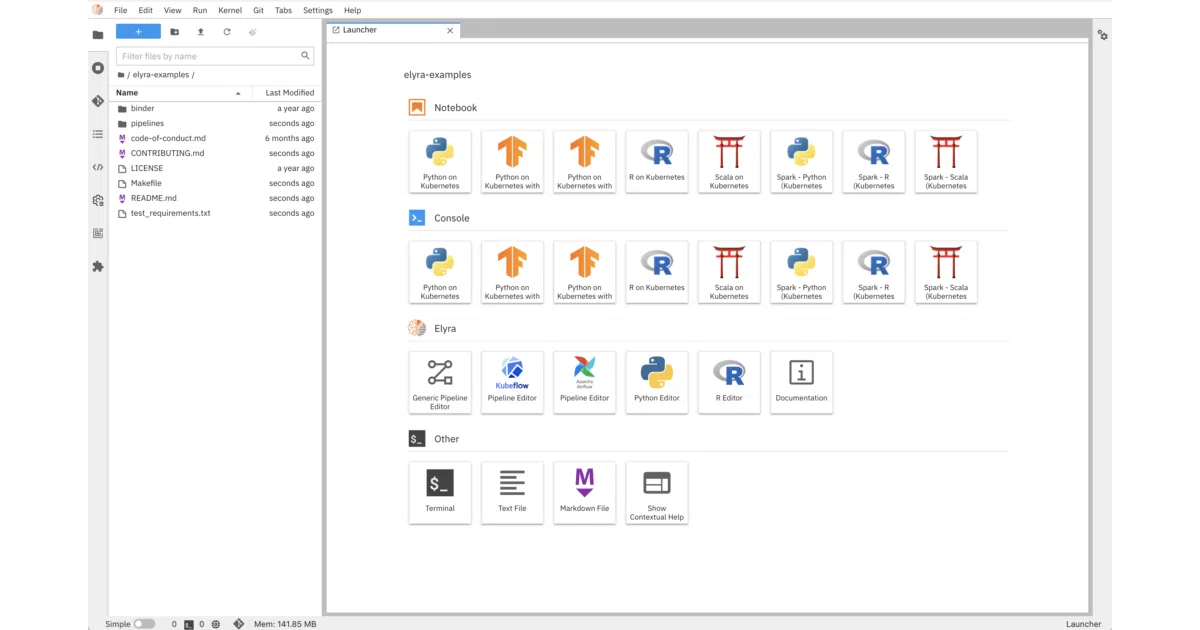Launch Apache Airflow Pipeline Editor

(x=585, y=383)
